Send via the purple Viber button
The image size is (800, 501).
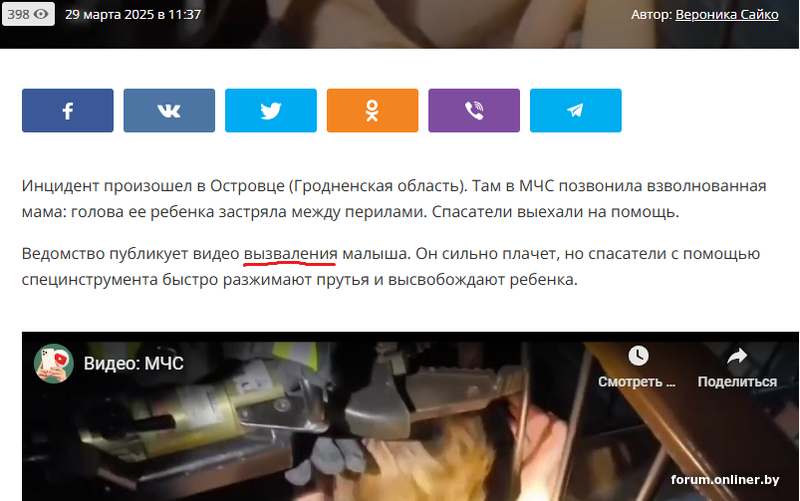[474, 110]
